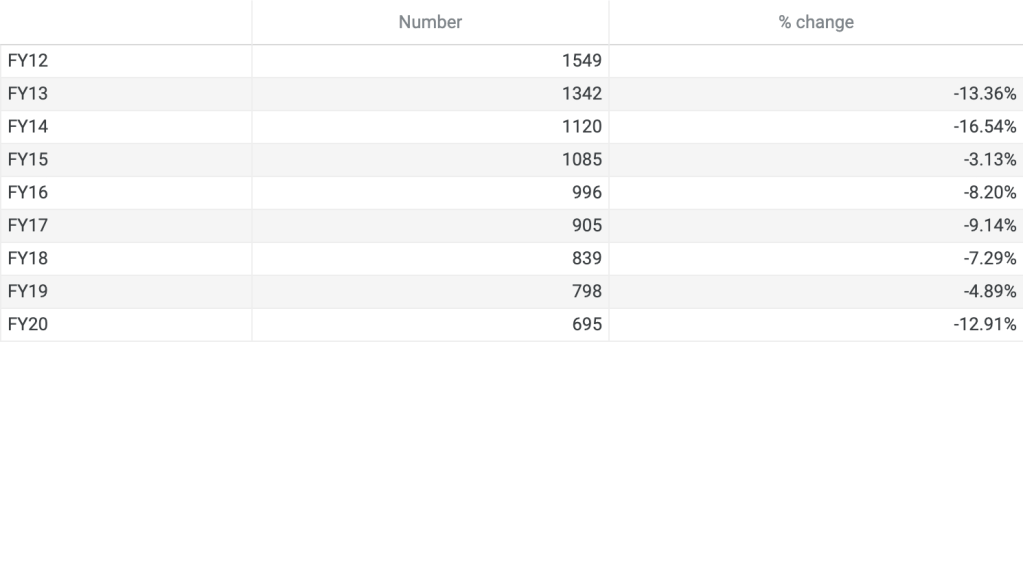
Task: Click the Number column header
Action: (x=430, y=22)
